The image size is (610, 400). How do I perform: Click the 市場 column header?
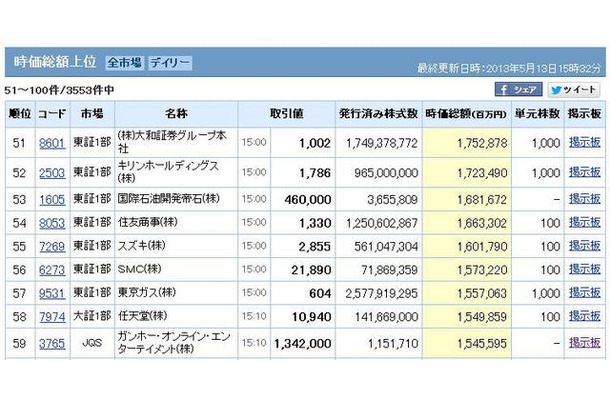pos(92,114)
